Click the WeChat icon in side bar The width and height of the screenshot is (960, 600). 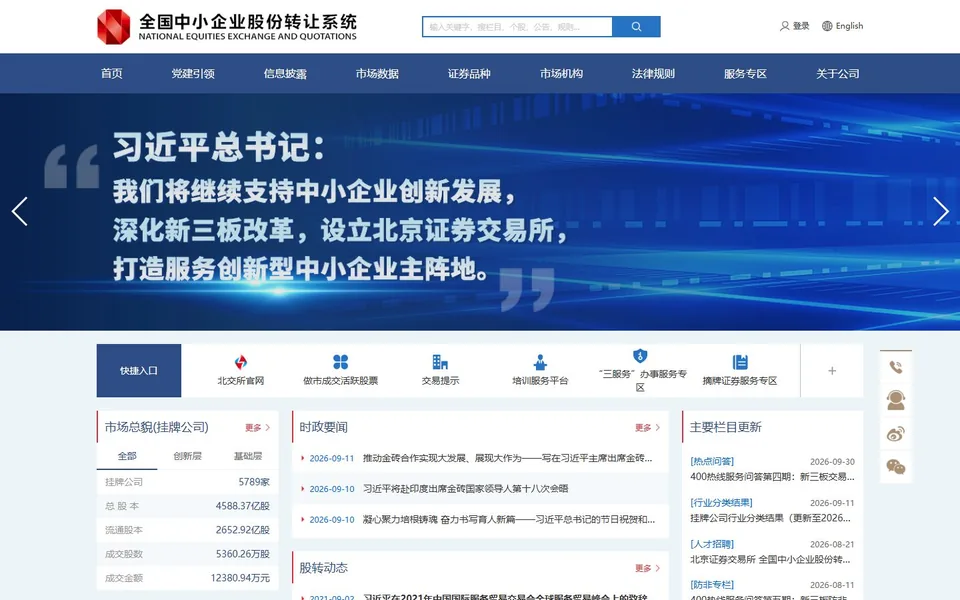click(x=896, y=467)
